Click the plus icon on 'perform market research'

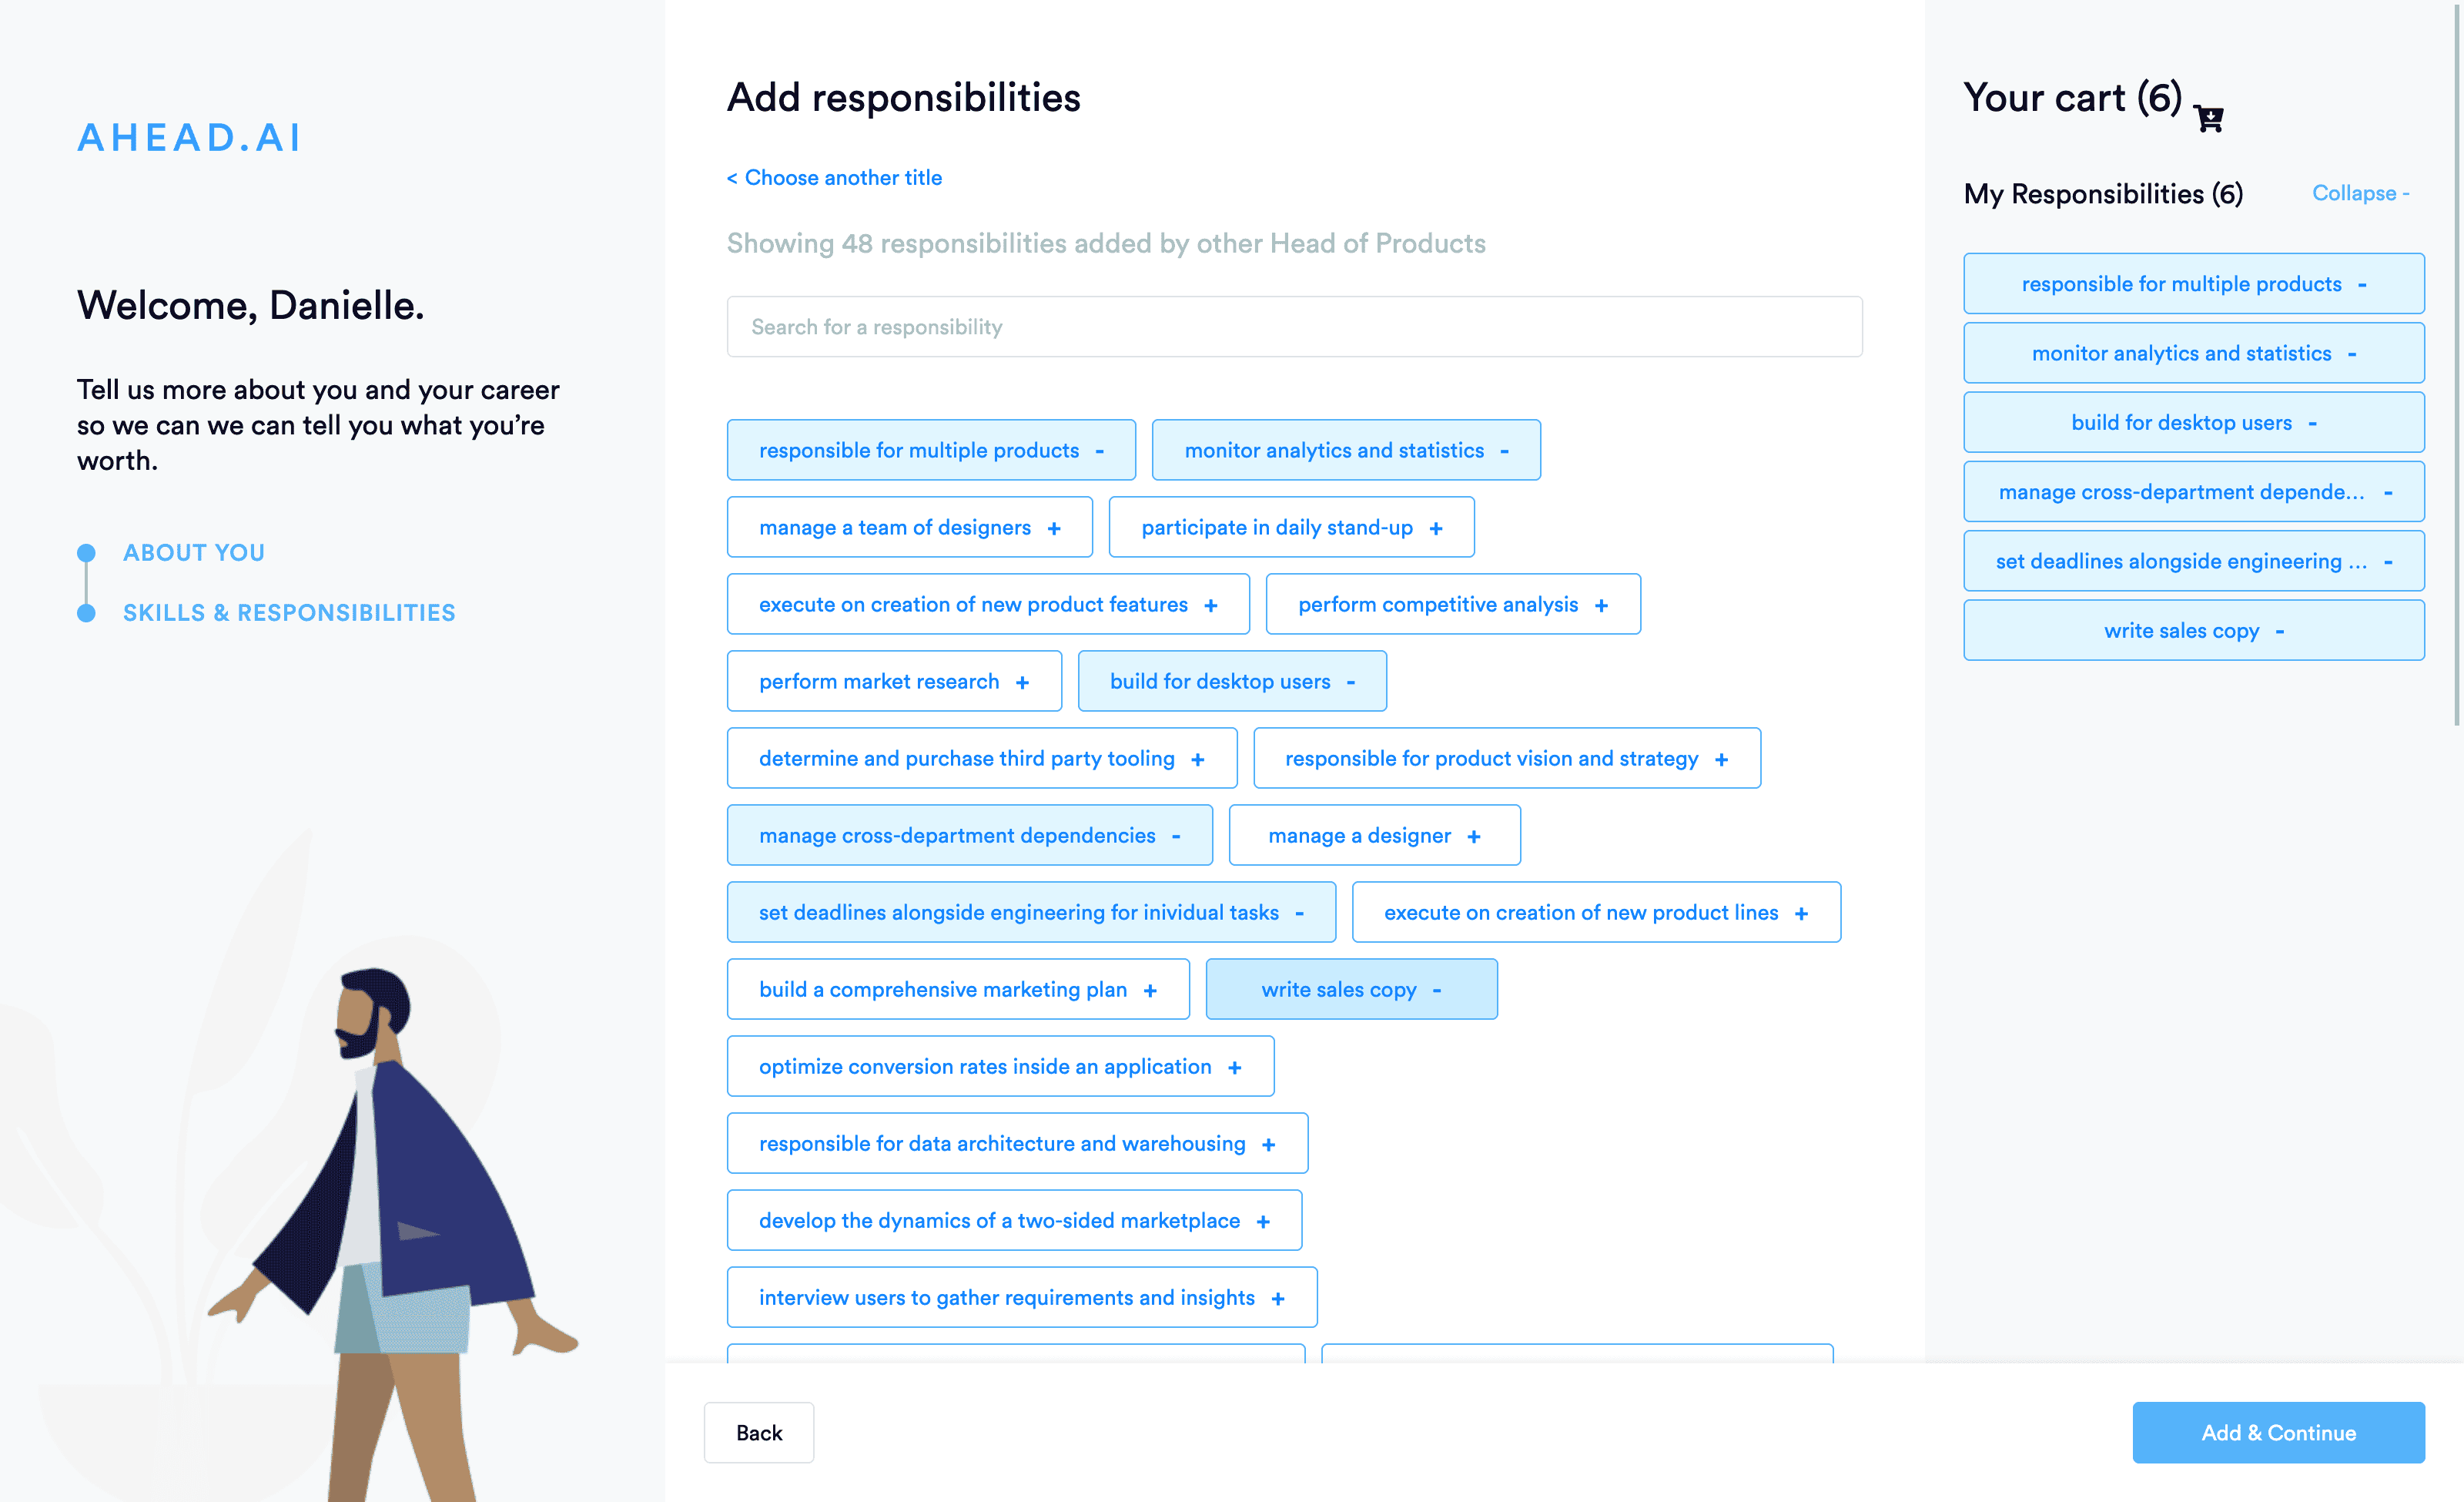[1022, 682]
